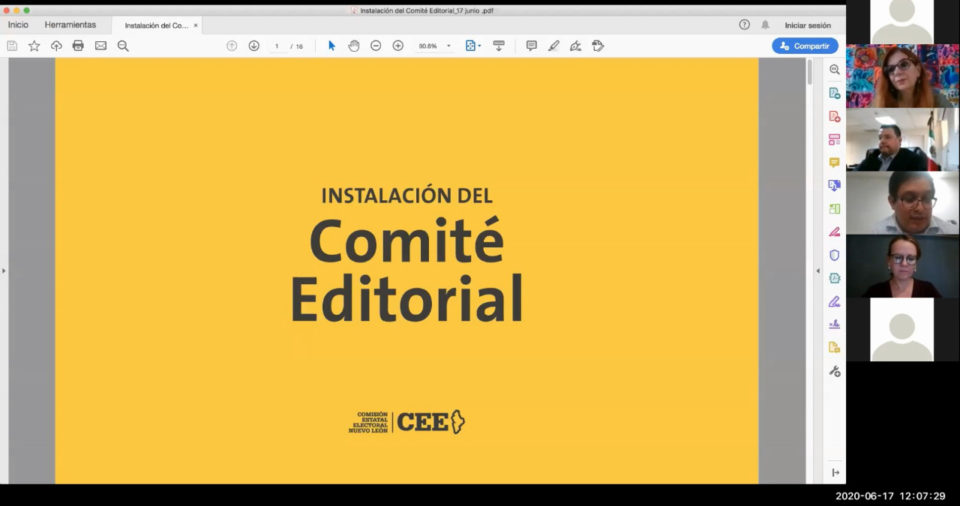Click the current page number field
This screenshot has width=960, height=506.
pyautogui.click(x=277, y=46)
